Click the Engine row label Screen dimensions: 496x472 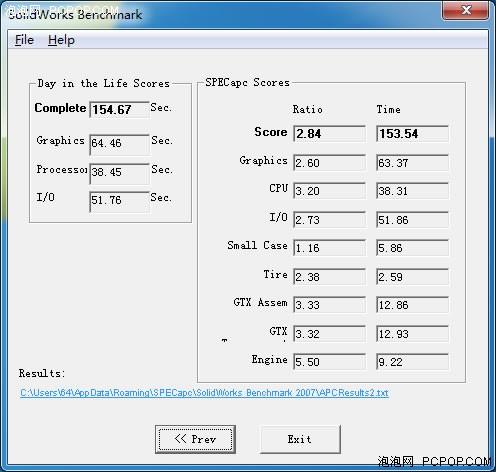click(269, 360)
